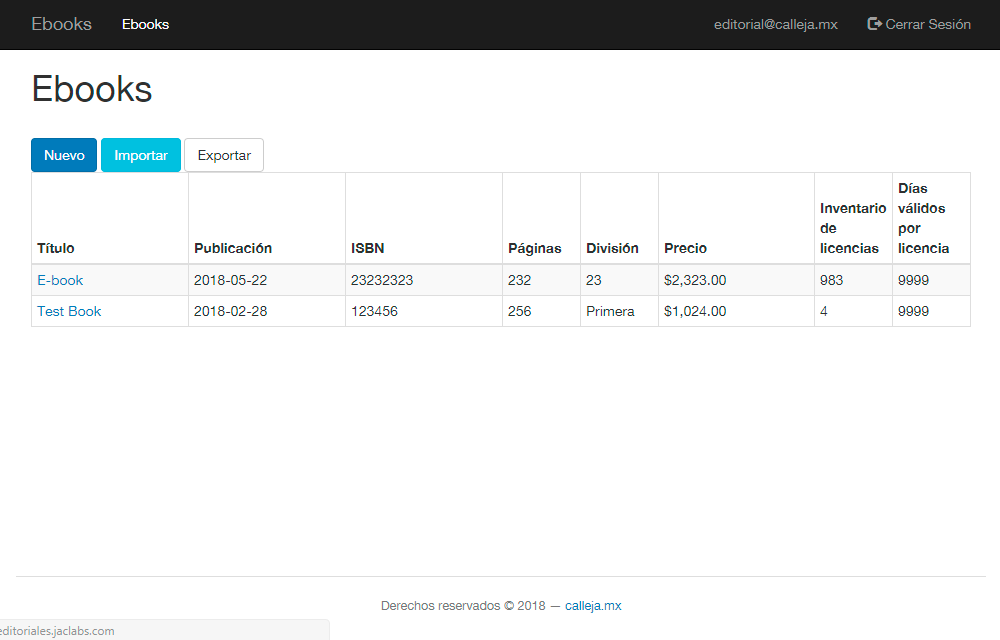Click the Título column header

click(56, 248)
